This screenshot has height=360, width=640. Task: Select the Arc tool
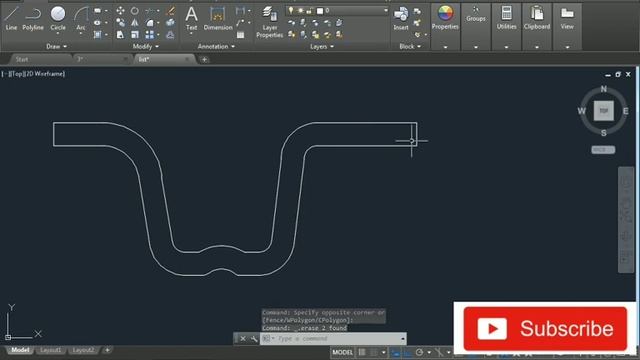81,18
